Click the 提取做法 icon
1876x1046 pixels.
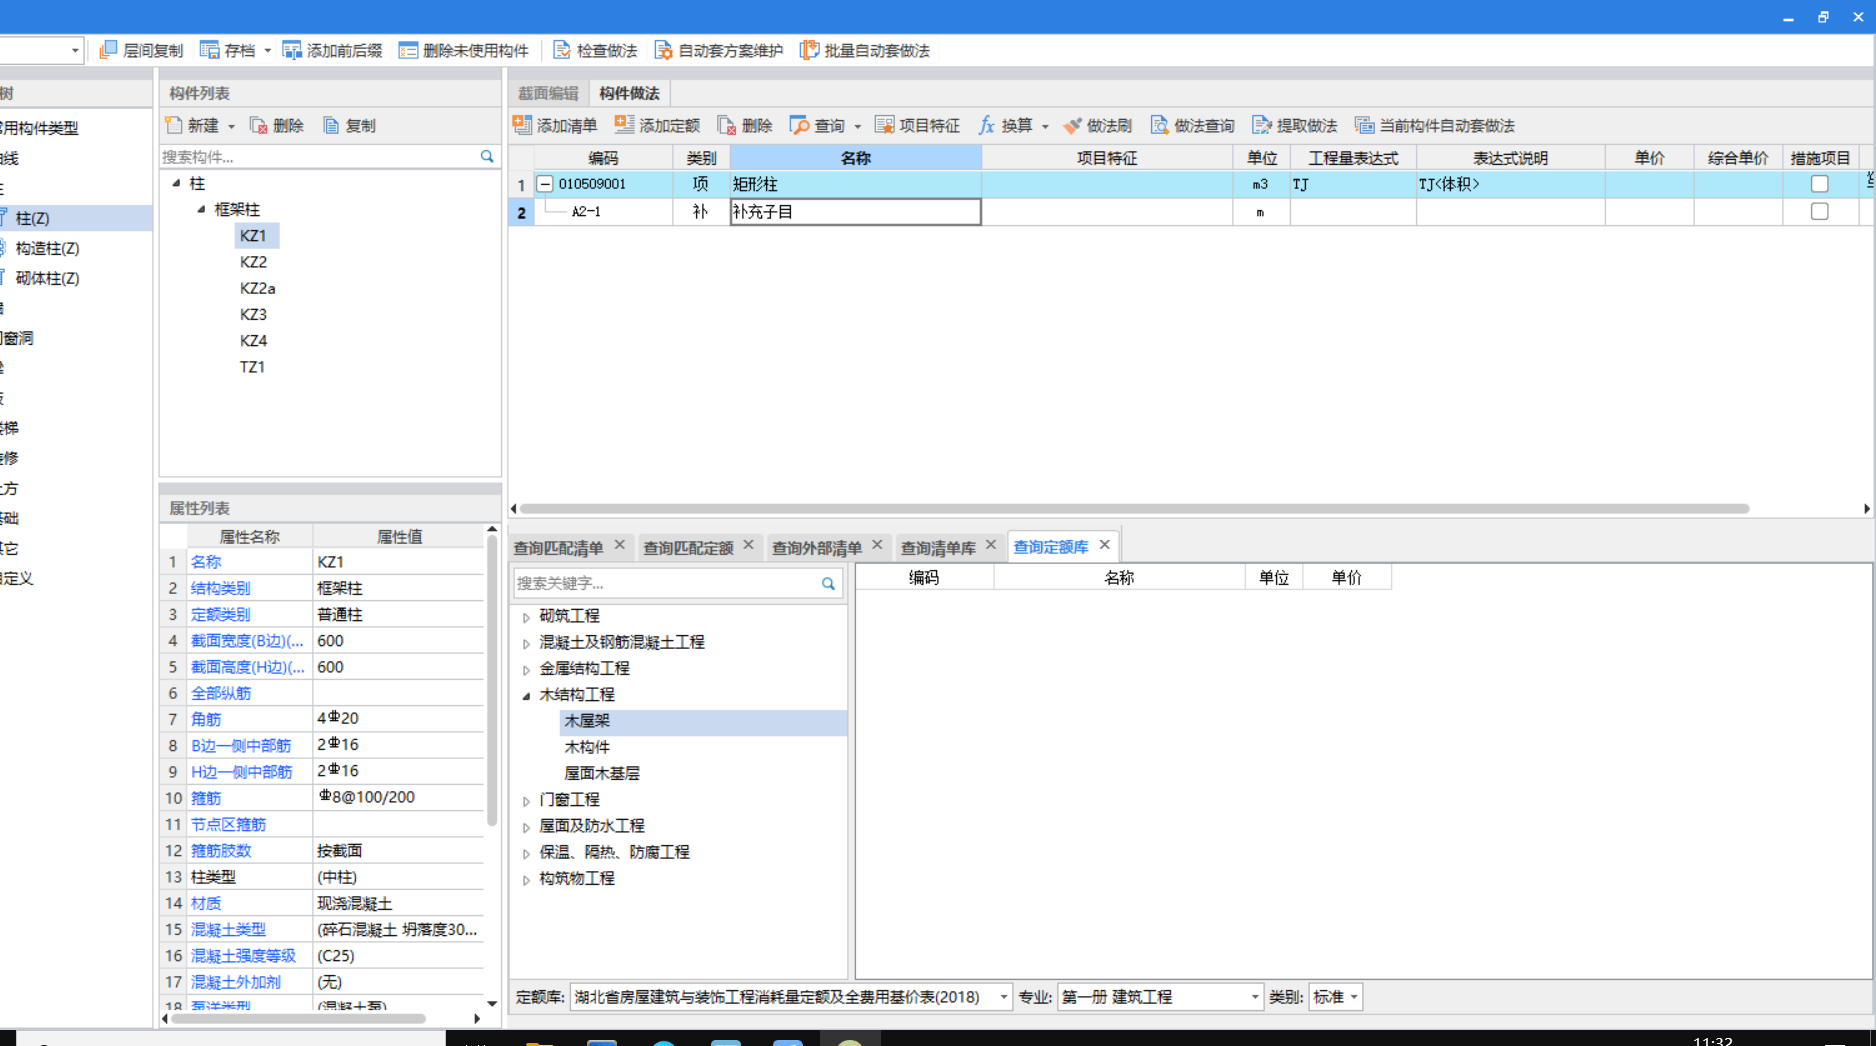(1262, 125)
